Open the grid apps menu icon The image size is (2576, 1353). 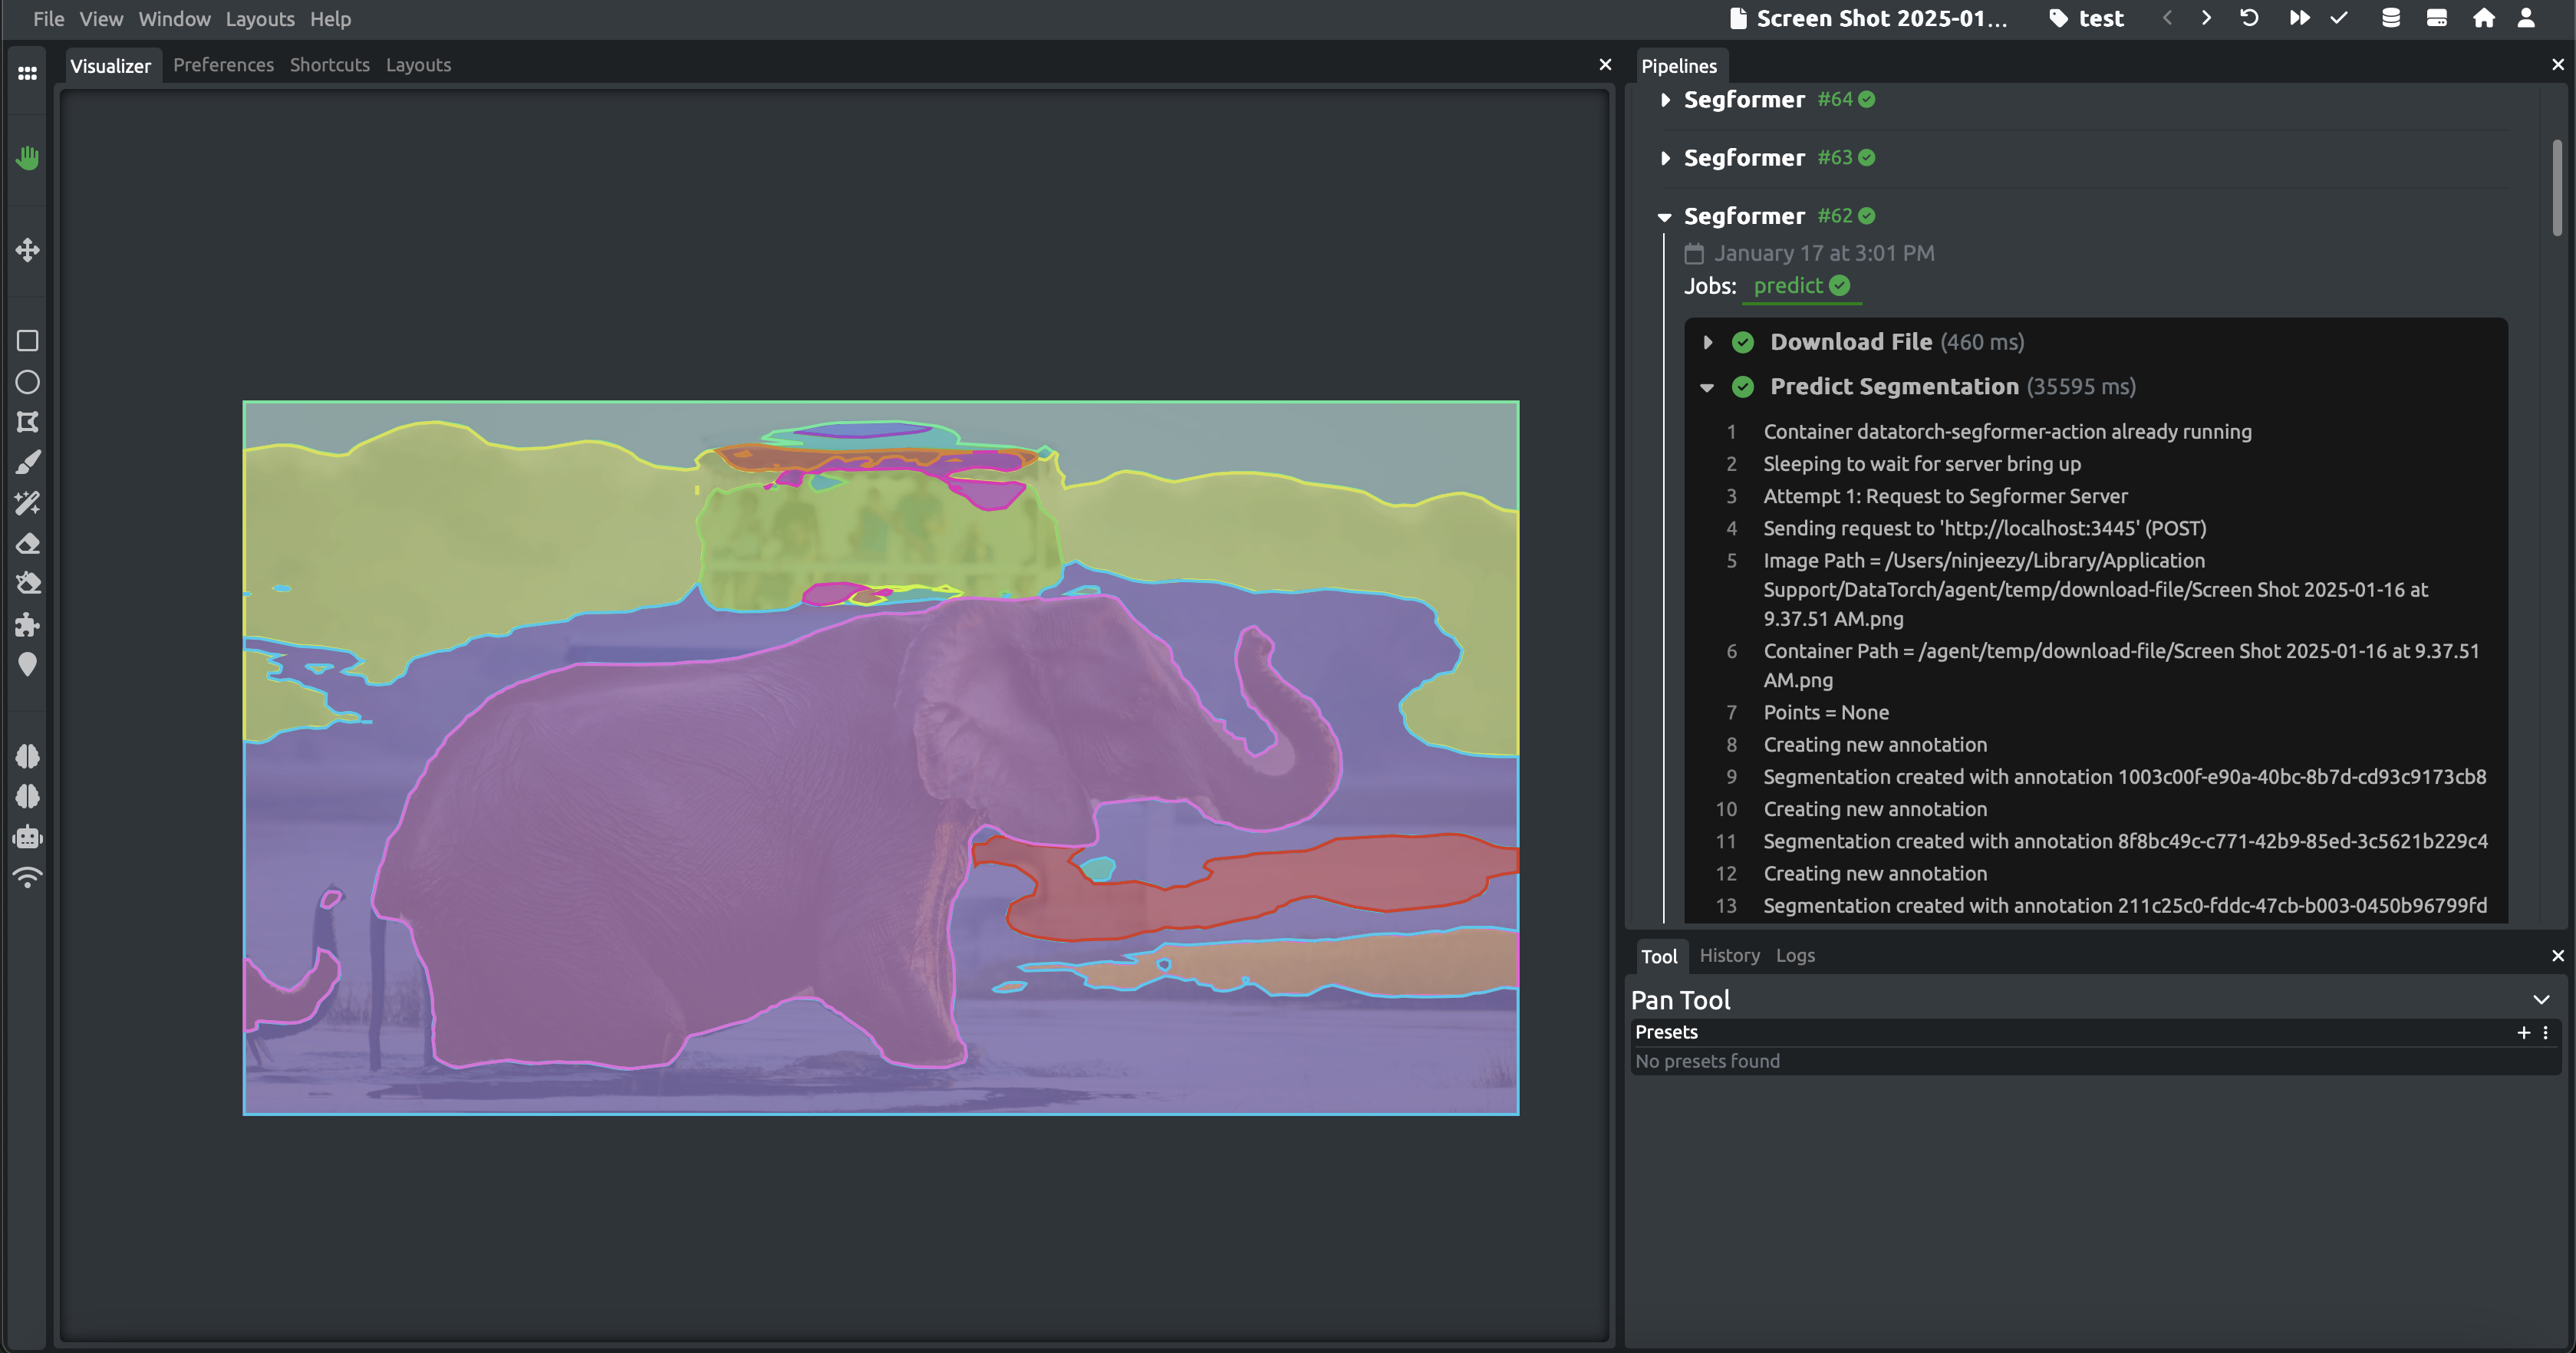click(x=27, y=73)
